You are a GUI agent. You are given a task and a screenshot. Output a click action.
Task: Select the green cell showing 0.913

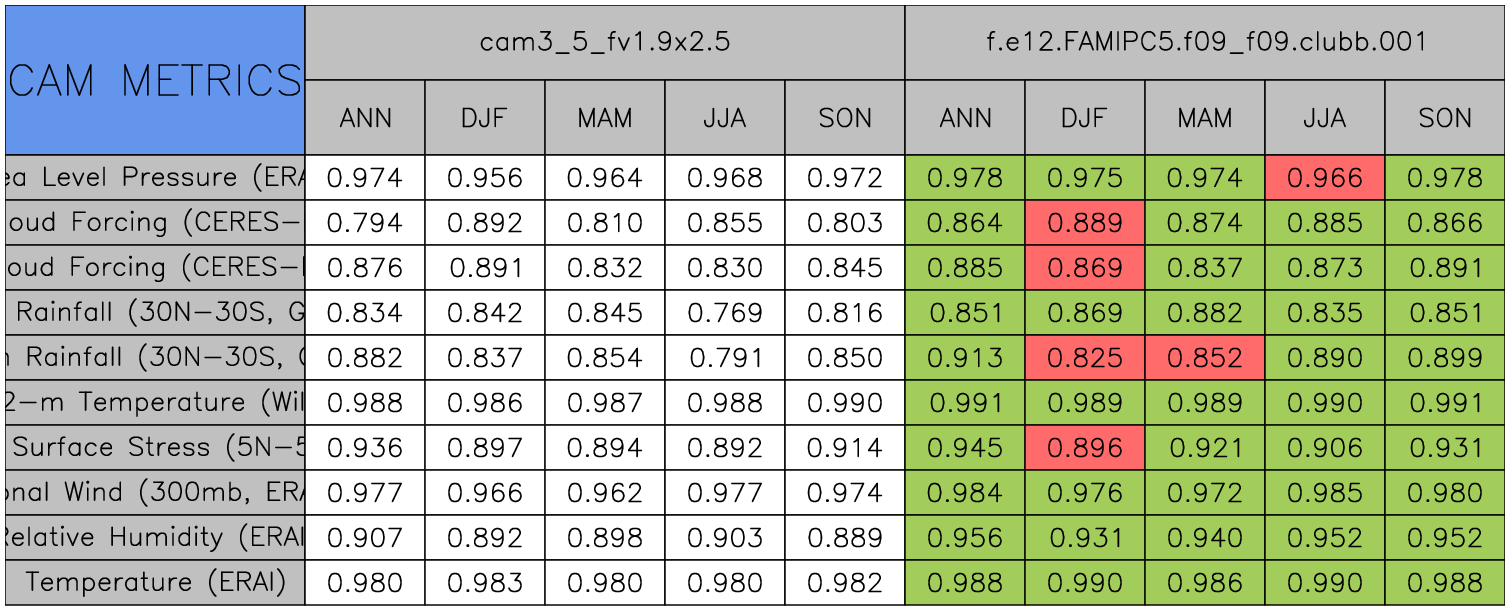965,358
